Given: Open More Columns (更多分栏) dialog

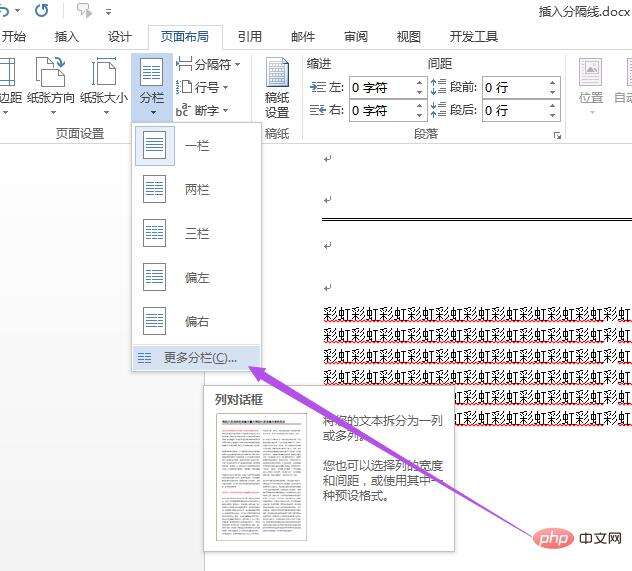Looking at the screenshot, I should pos(196,357).
